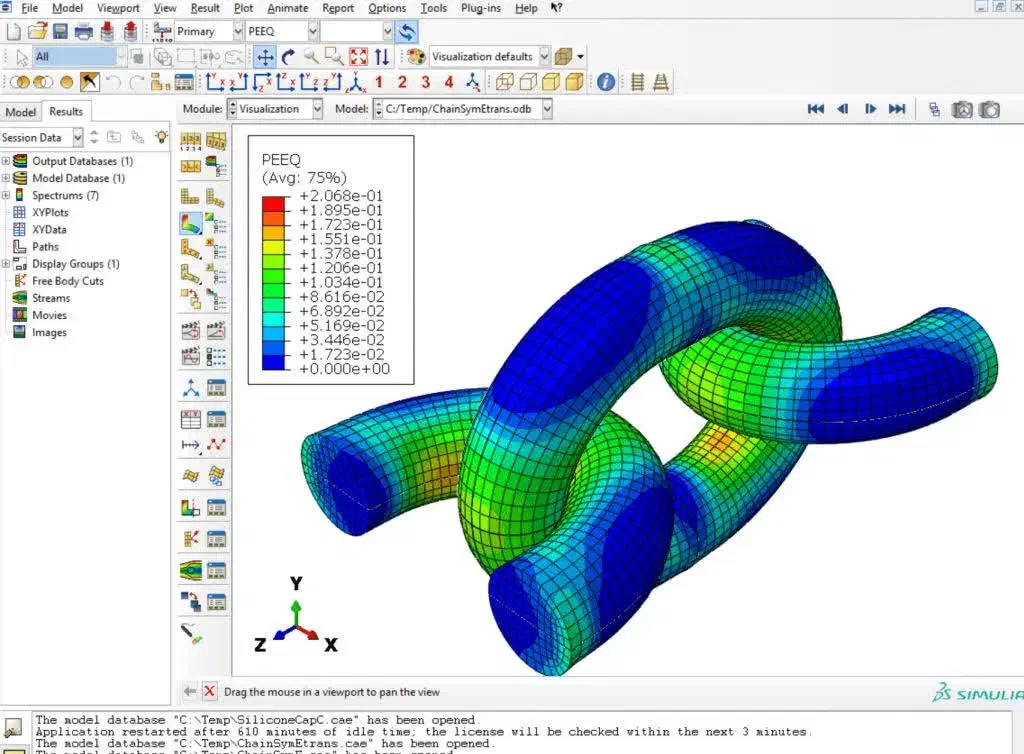Screen dimensions: 1024x754
Task: Toggle the parallel view icon
Action: 637,82
